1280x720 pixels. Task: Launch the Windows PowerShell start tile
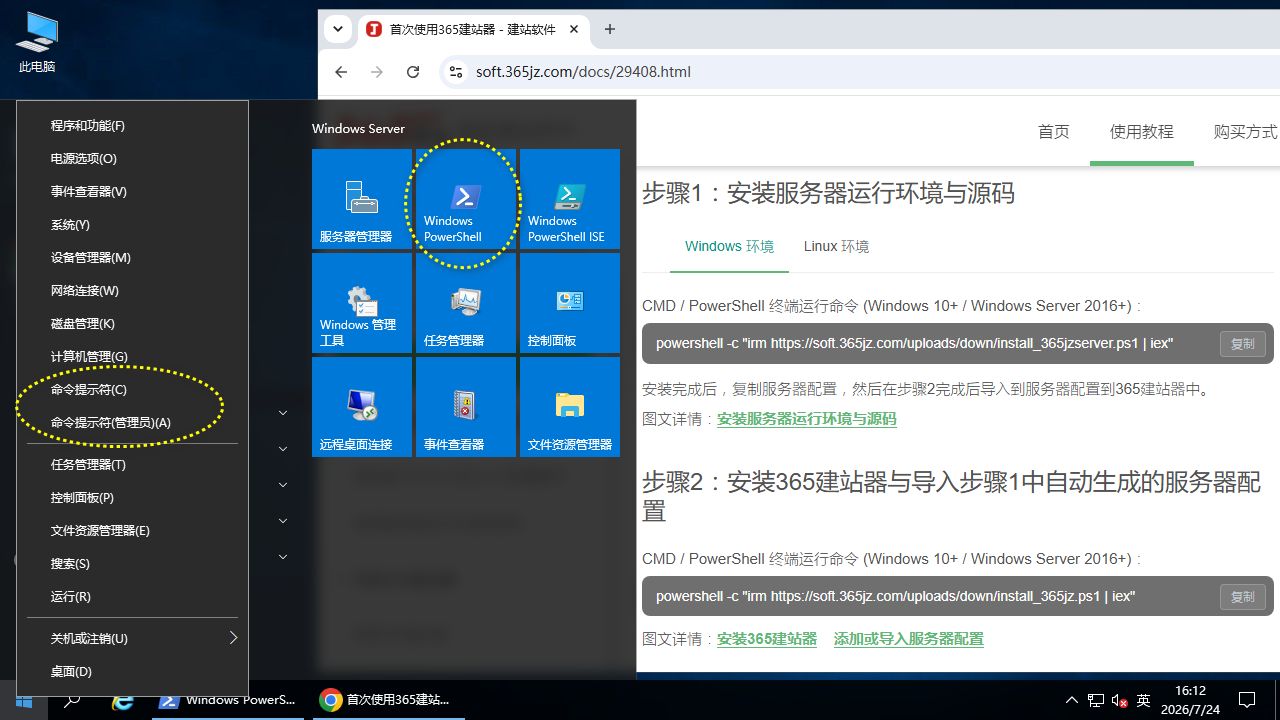pos(466,199)
